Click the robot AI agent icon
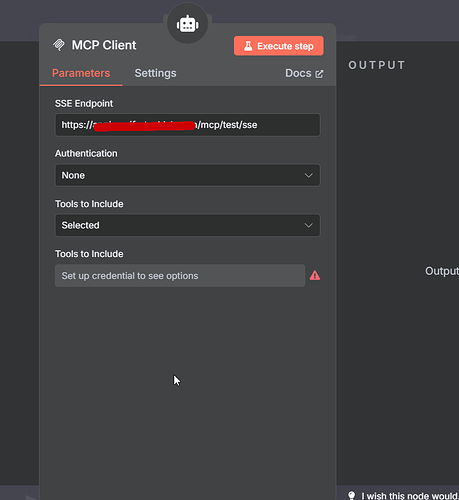The image size is (459, 500). tap(188, 24)
